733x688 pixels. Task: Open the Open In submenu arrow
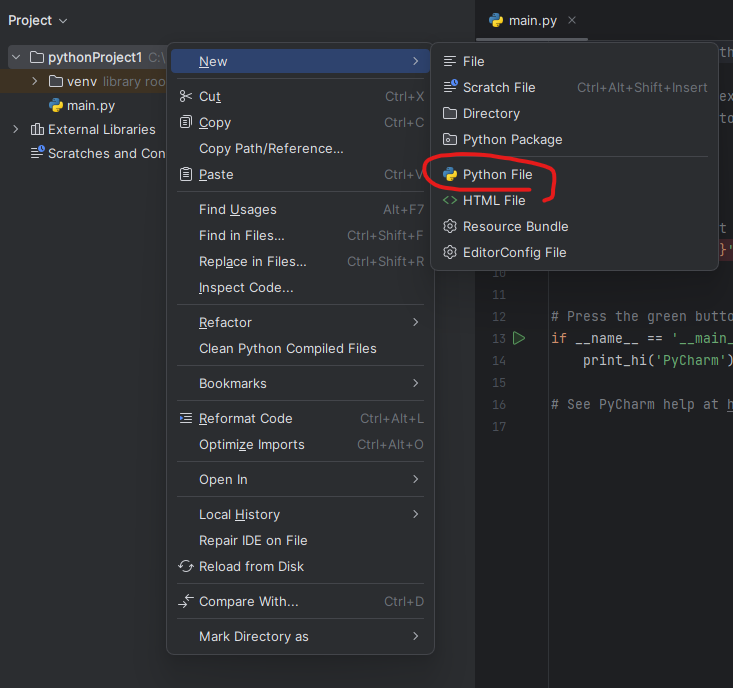(416, 480)
